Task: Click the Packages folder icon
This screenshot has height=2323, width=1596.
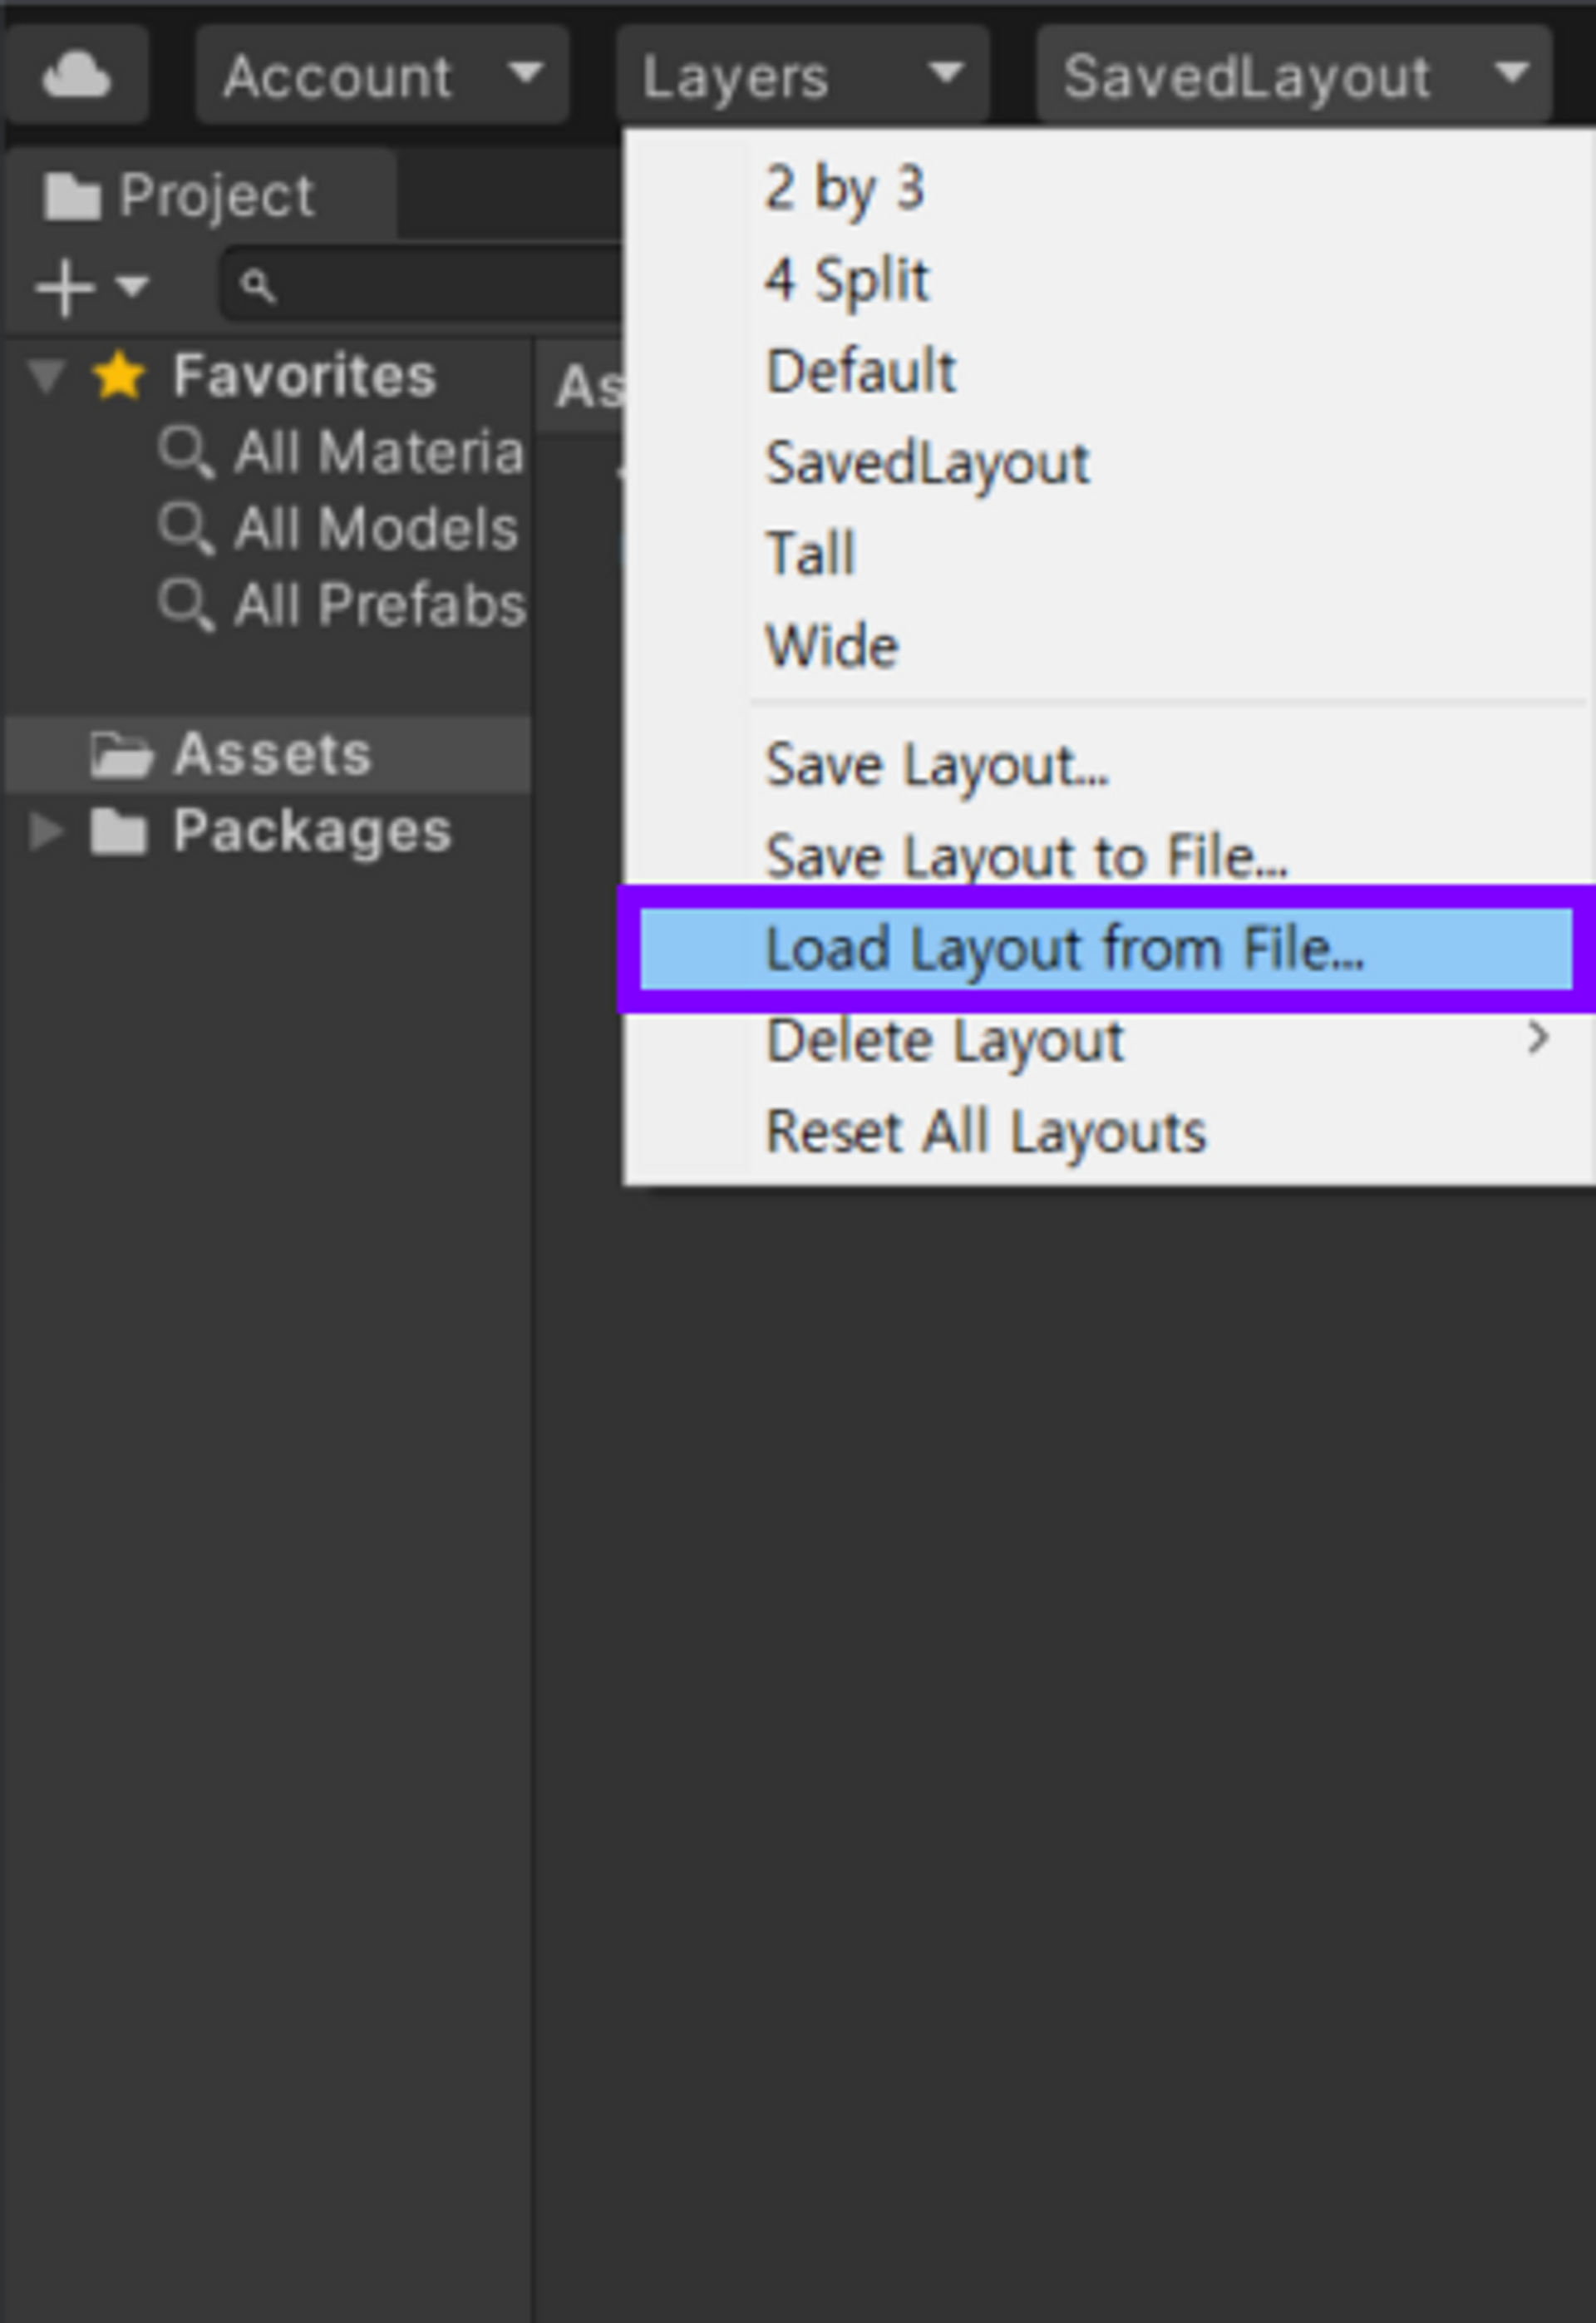Action: click(x=119, y=831)
